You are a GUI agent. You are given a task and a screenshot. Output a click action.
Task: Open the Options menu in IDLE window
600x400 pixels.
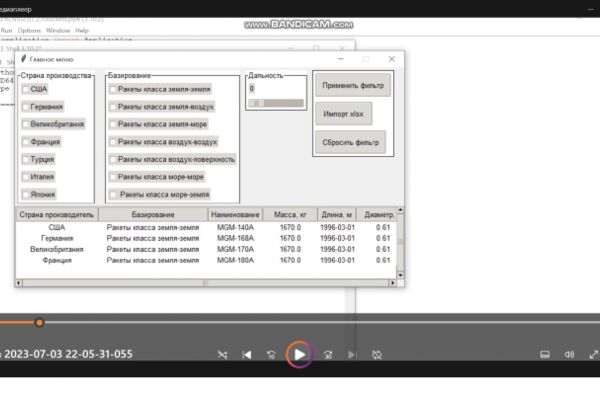coord(29,30)
